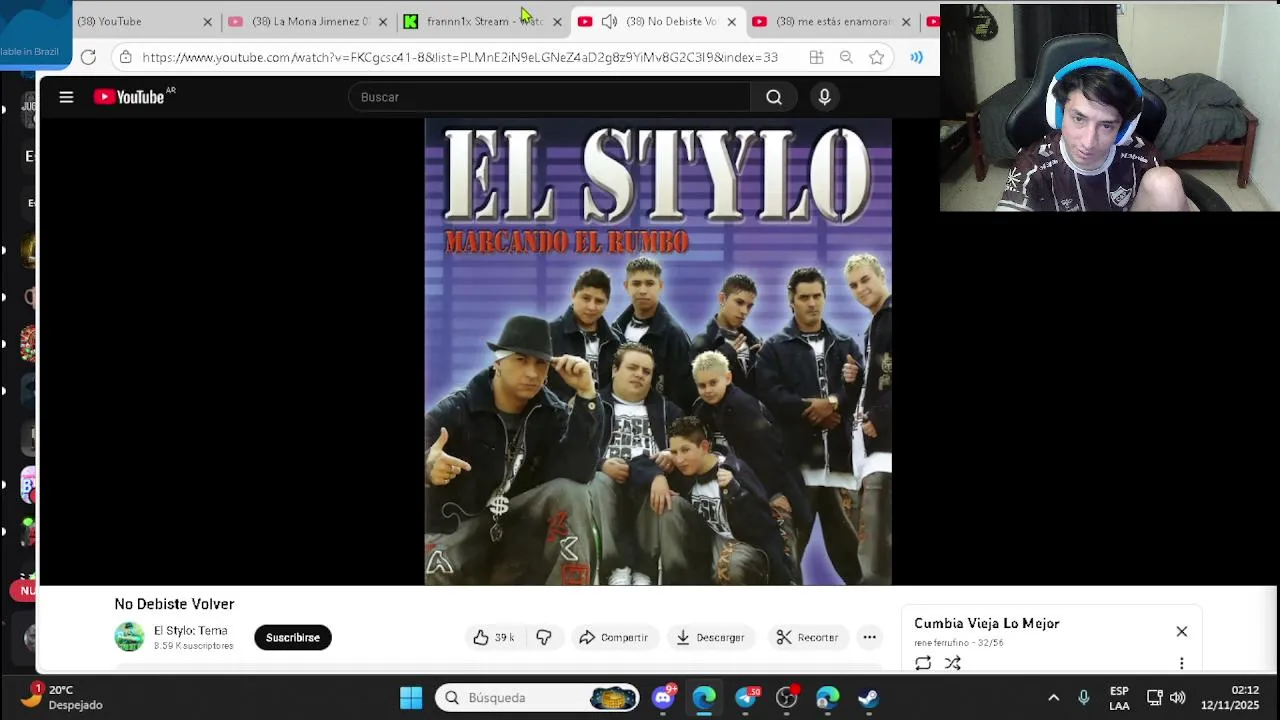This screenshot has height=720, width=1280.
Task: Download video with Descargar button
Action: pos(710,637)
